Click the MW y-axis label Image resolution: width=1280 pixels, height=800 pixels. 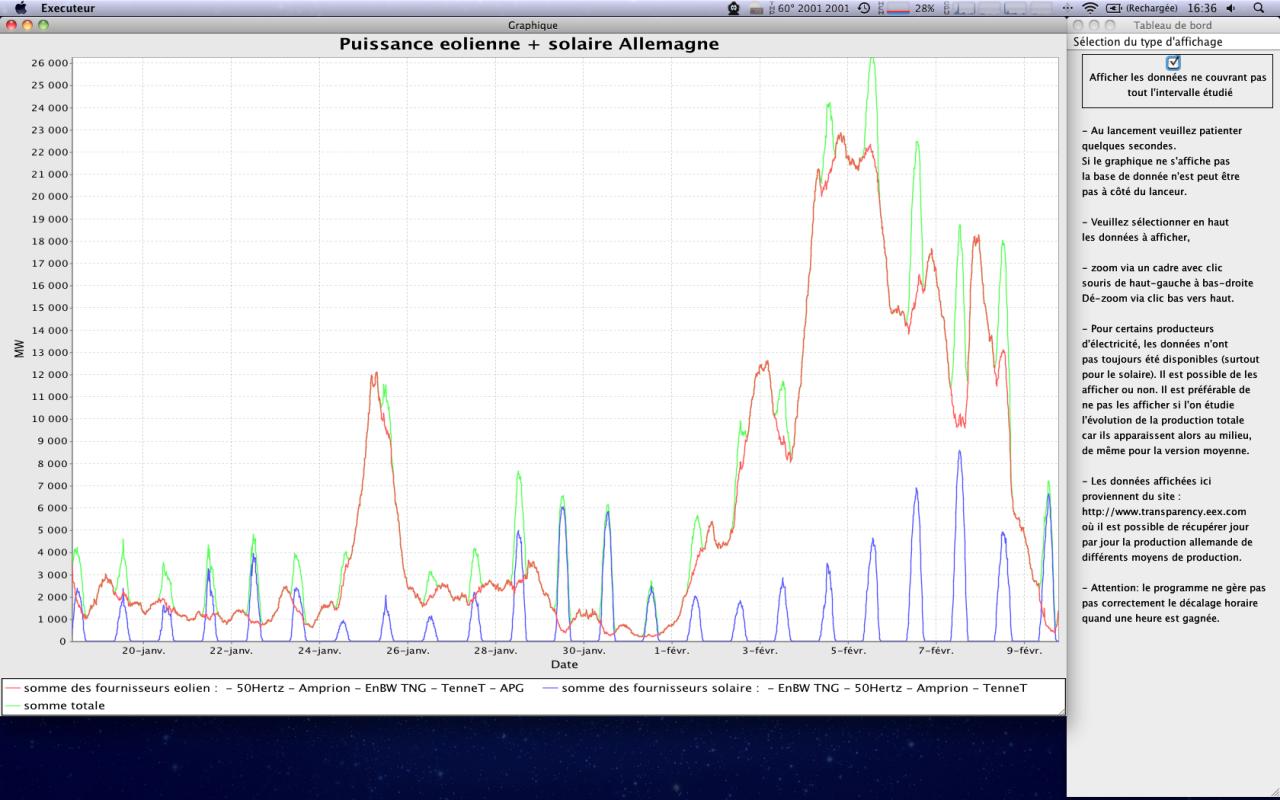point(19,349)
